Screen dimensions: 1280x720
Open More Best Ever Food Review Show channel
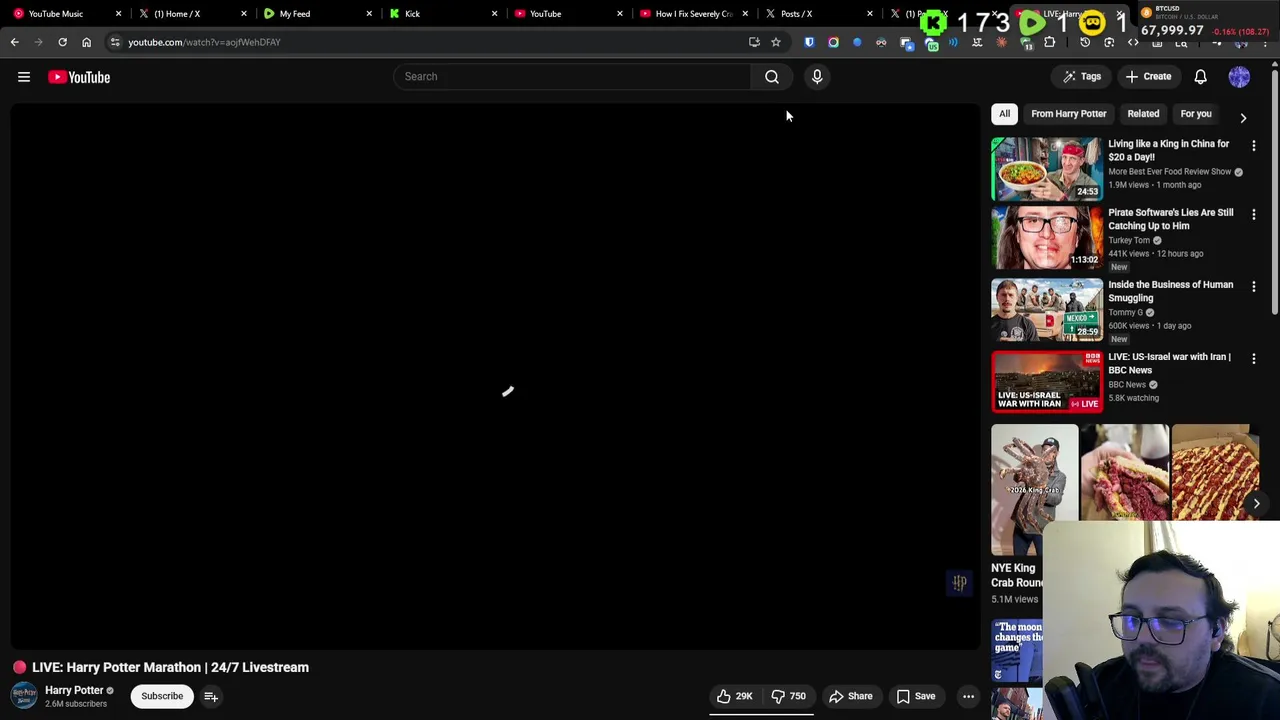pos(1169,172)
